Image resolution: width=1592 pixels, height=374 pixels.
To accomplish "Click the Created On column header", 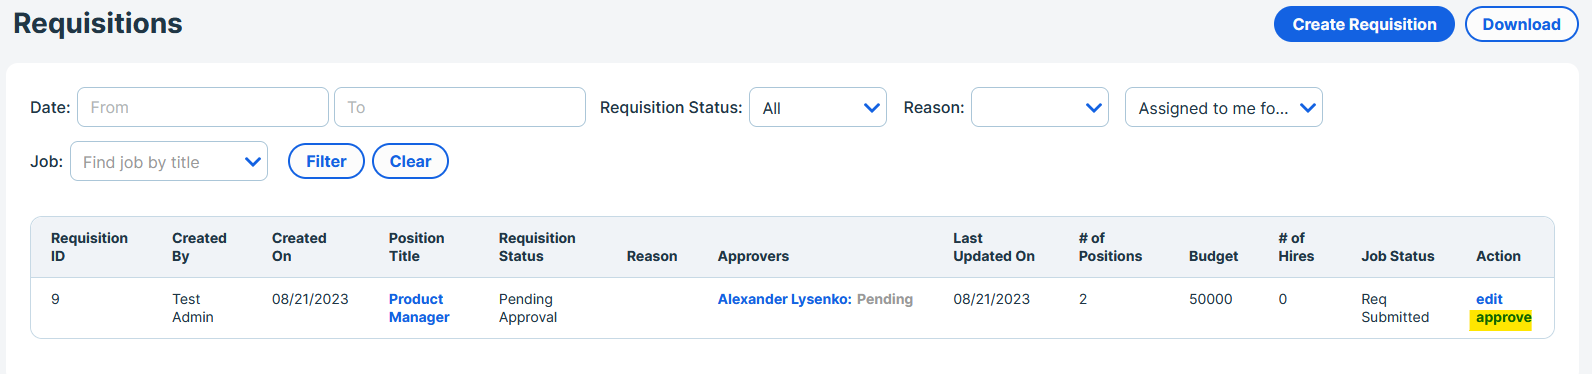I will (299, 247).
